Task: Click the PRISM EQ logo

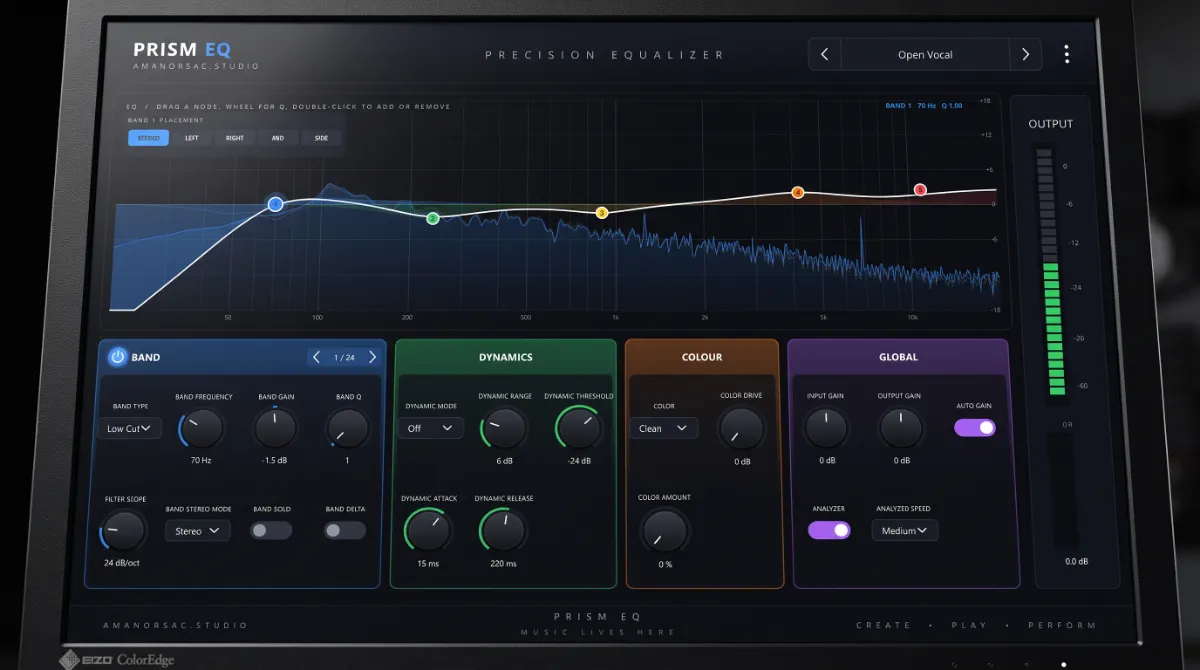Action: tap(182, 49)
